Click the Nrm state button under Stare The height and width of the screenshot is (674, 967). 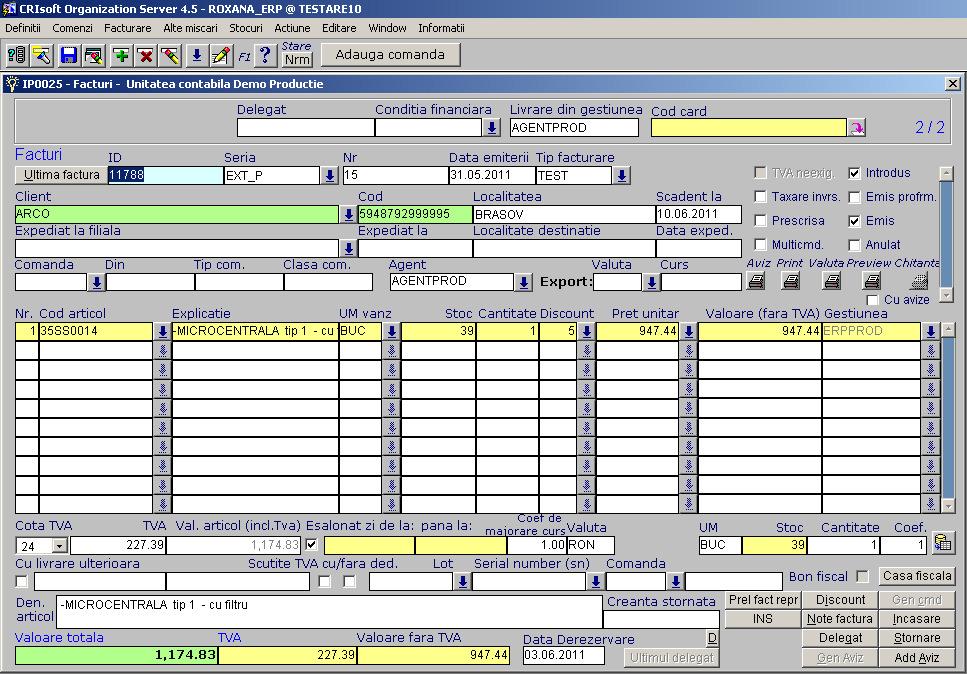pyautogui.click(x=297, y=60)
